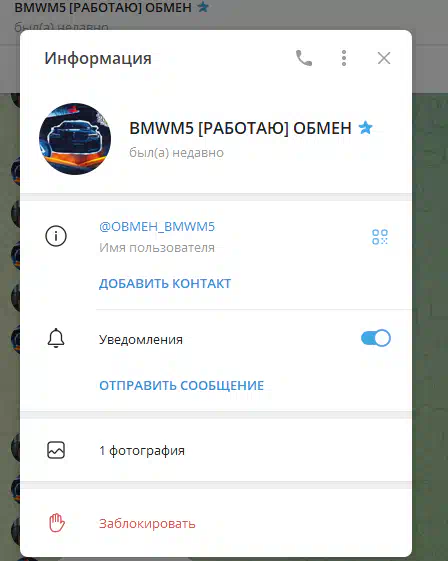The height and width of the screenshot is (561, 448).
Task: Click the BMWM5 [РАБОТАЮ] ОБМЕН chat header title
Action: (x=103, y=7)
